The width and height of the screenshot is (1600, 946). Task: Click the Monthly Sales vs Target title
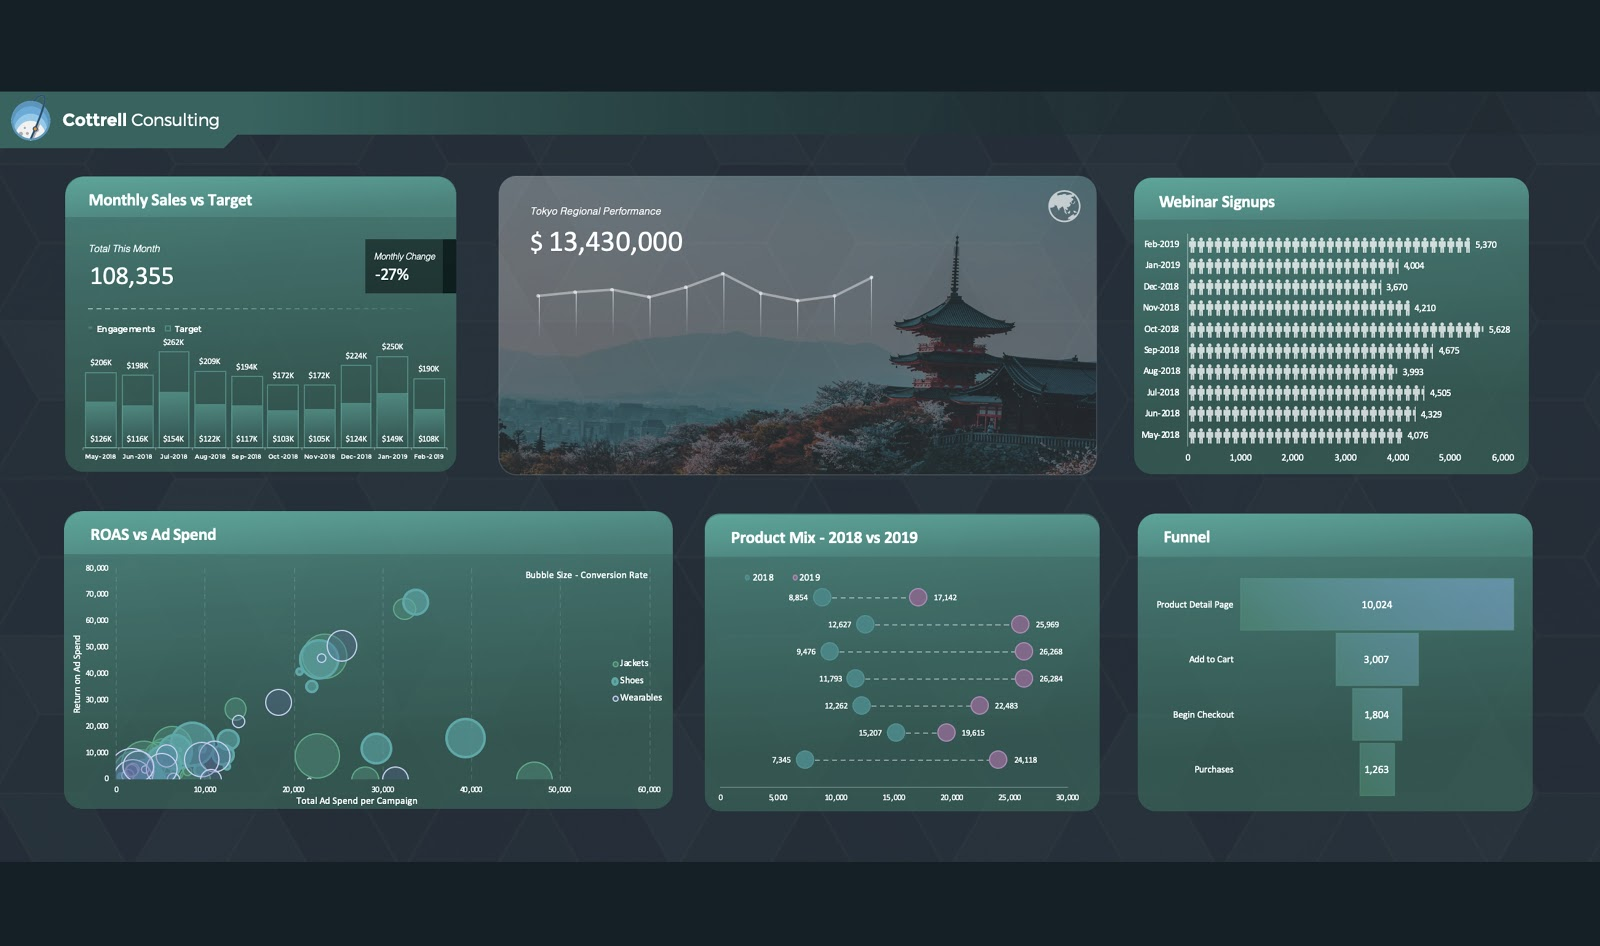click(x=170, y=200)
